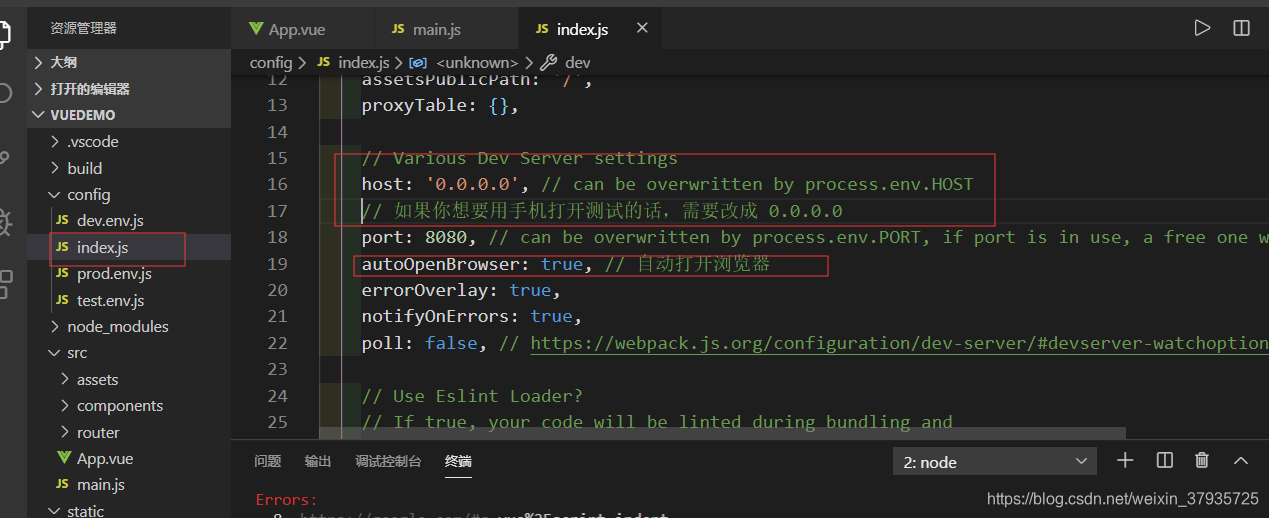Select the index.js editor tab
Screen dimensions: 1269x518
pos(590,29)
